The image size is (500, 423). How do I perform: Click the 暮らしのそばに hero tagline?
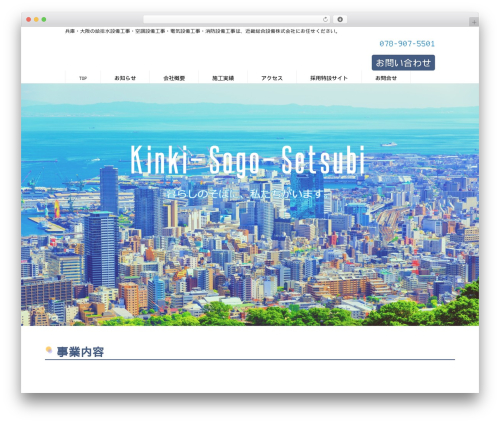(247, 194)
